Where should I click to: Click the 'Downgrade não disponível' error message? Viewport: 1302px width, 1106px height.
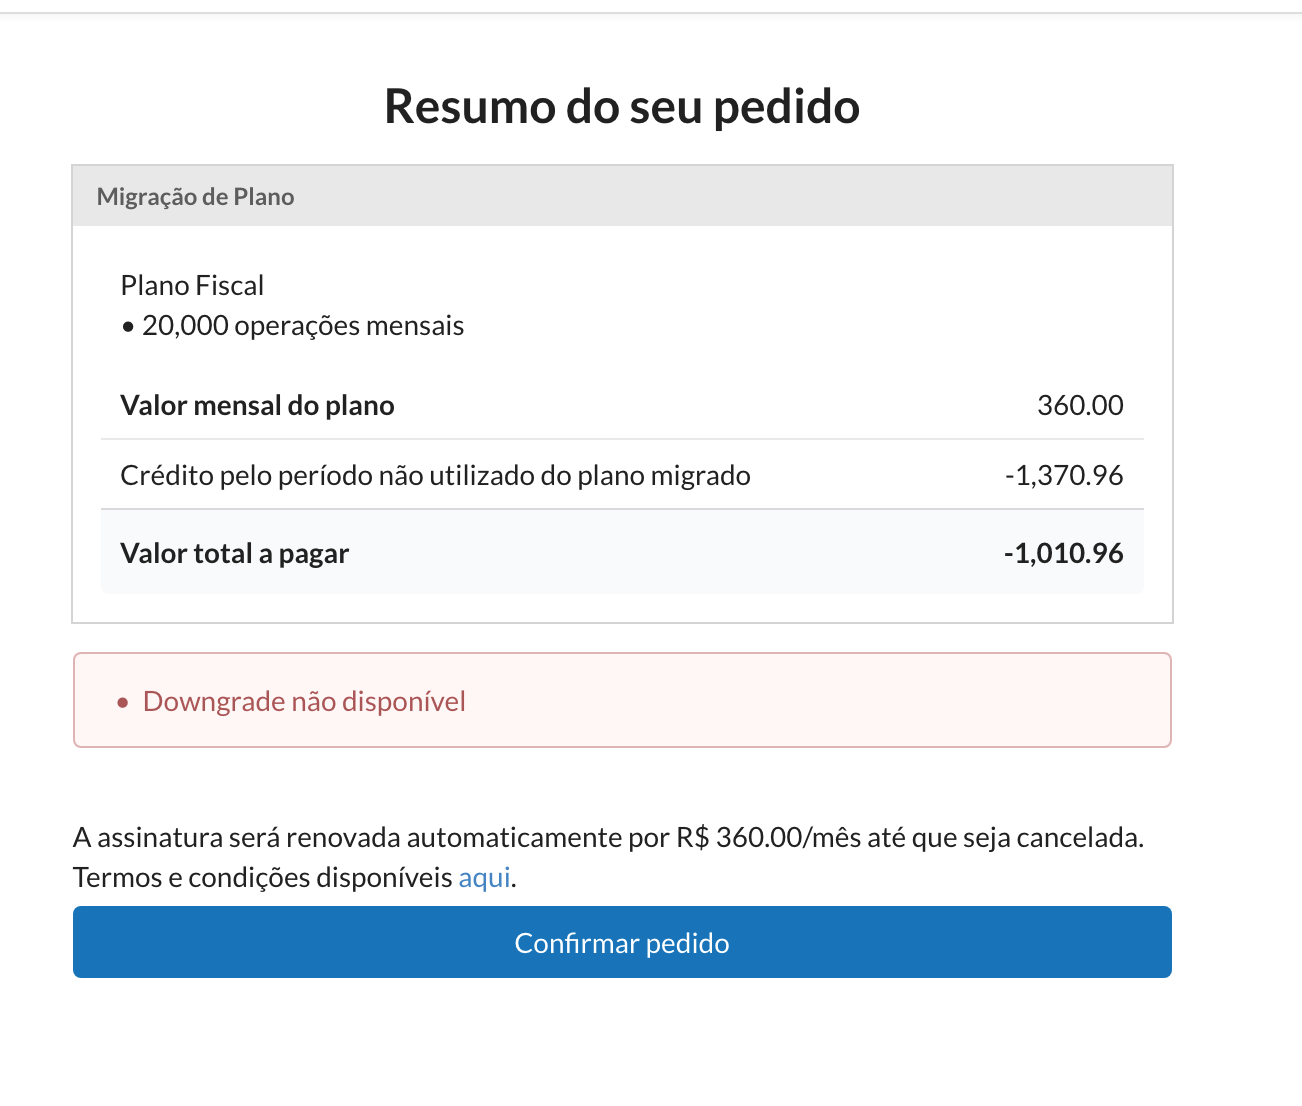(x=304, y=702)
